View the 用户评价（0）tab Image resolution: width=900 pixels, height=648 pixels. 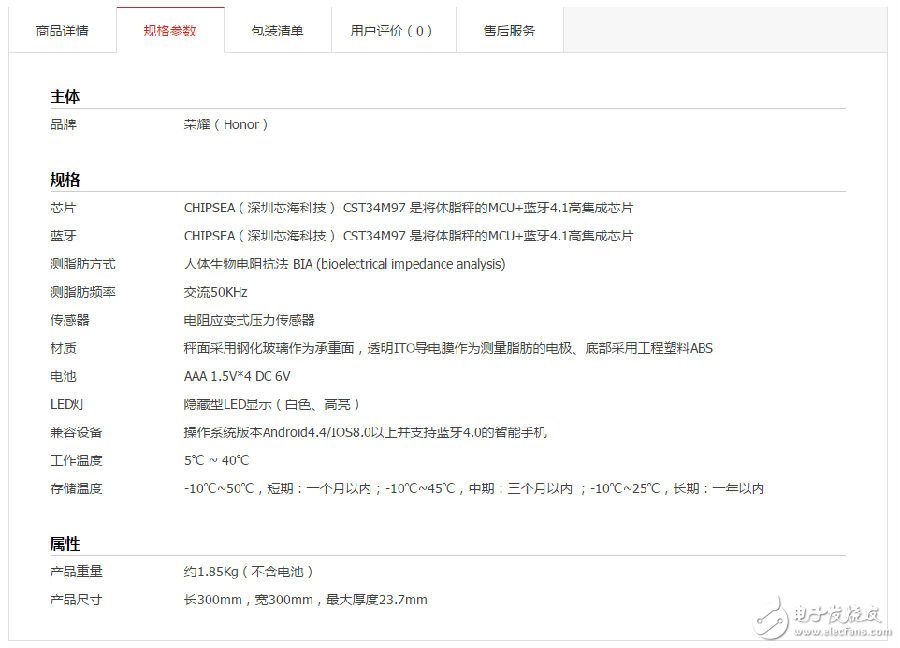click(393, 30)
